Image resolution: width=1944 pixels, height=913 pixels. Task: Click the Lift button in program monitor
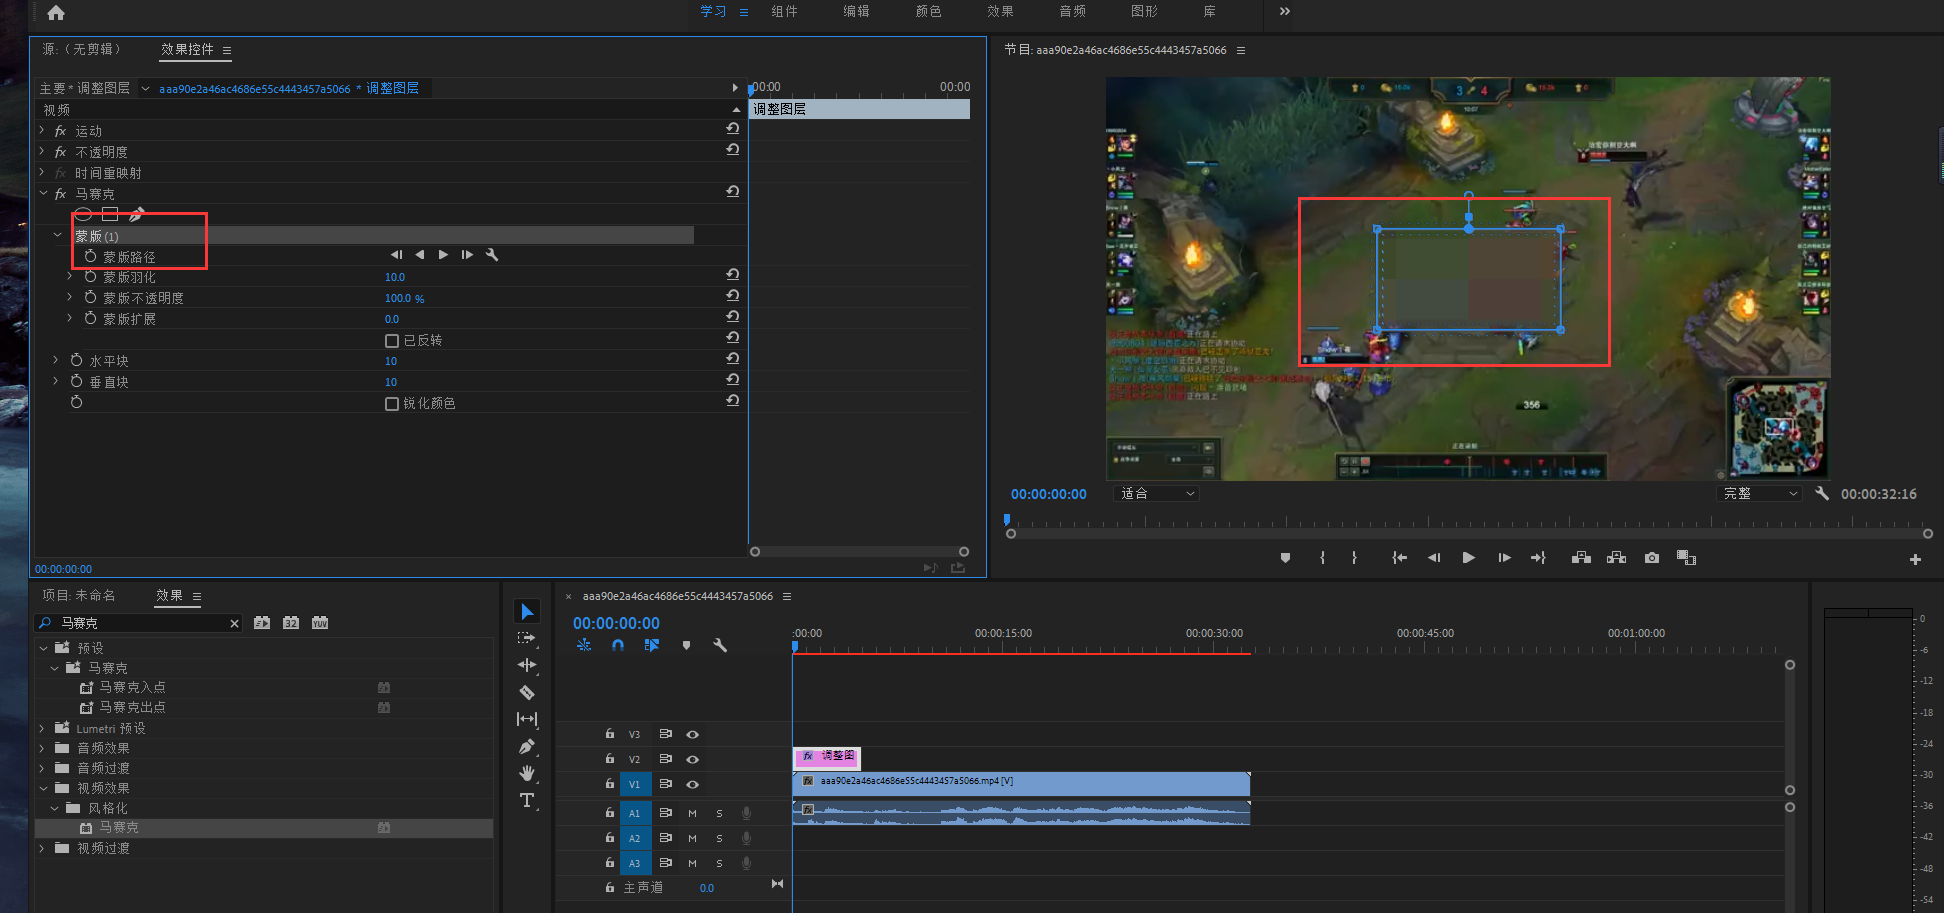1581,558
